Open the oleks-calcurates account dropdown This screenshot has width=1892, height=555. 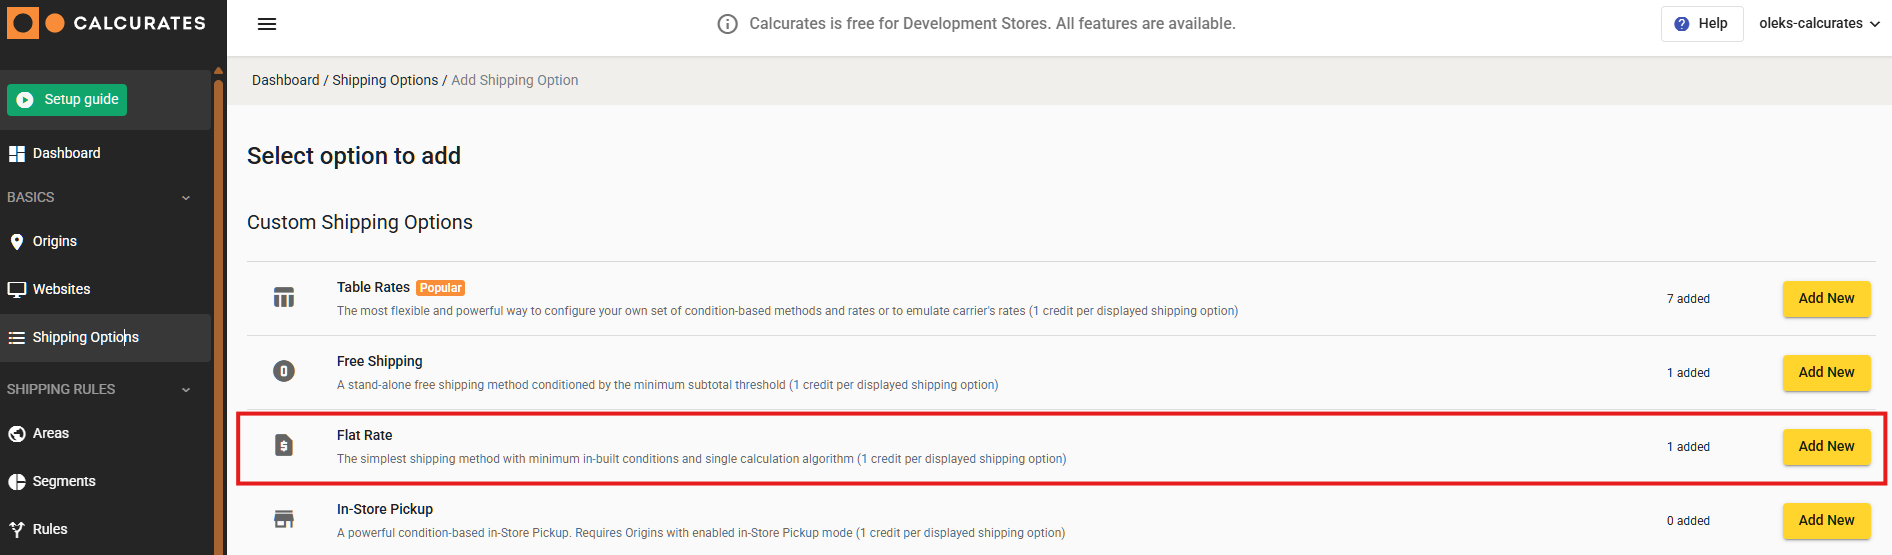1819,24
